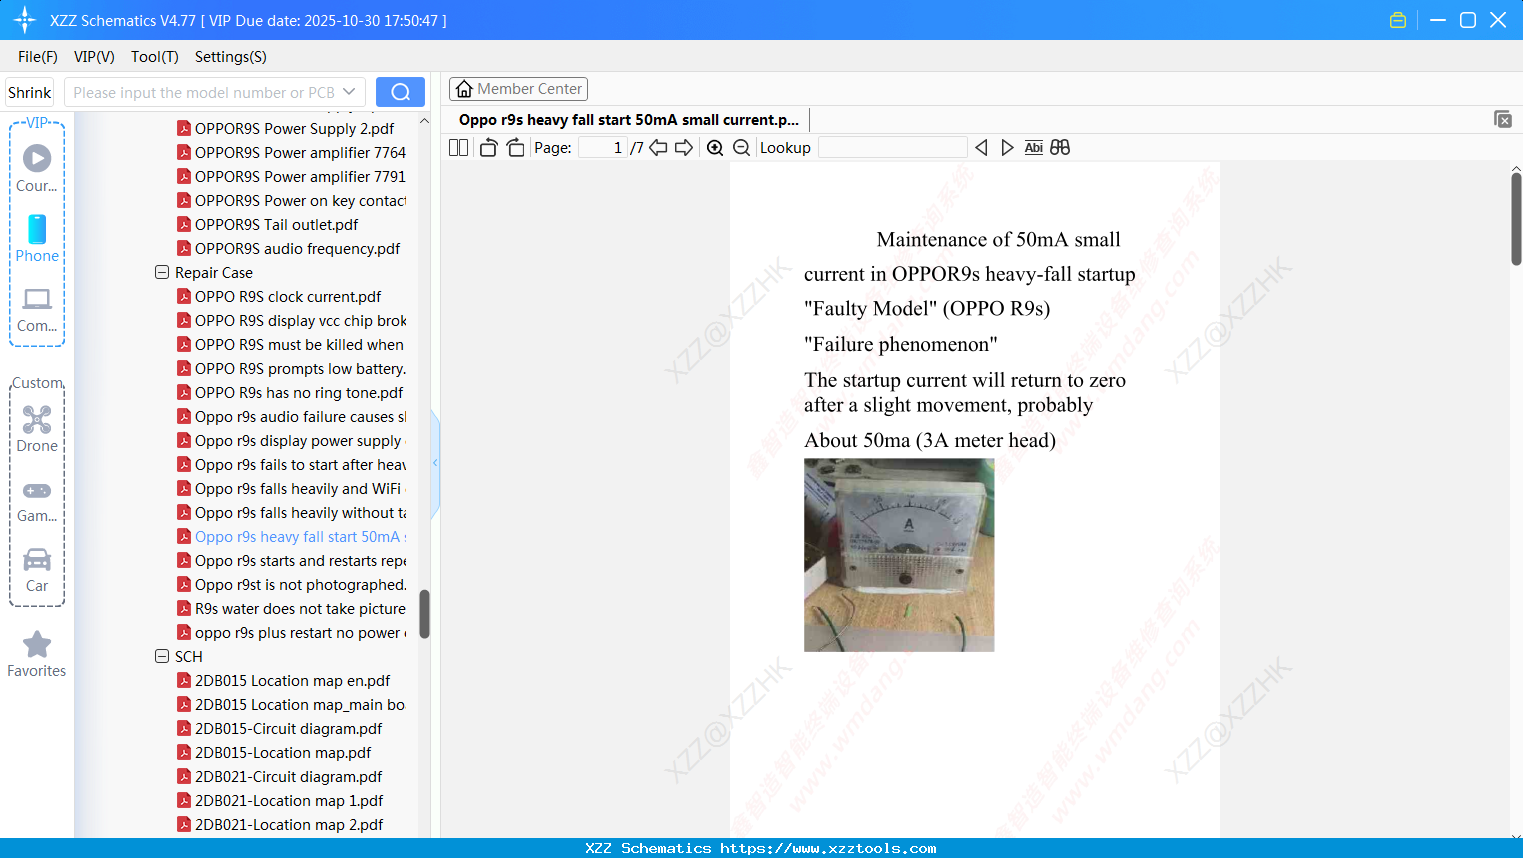The width and height of the screenshot is (1523, 858).
Task: Open the Favorites panel
Action: point(37,654)
